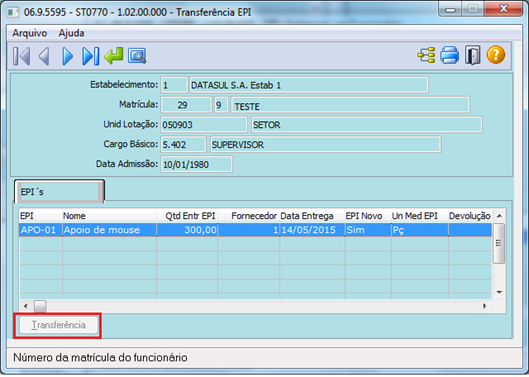Click the printer icon
529x377 pixels.
point(449,55)
